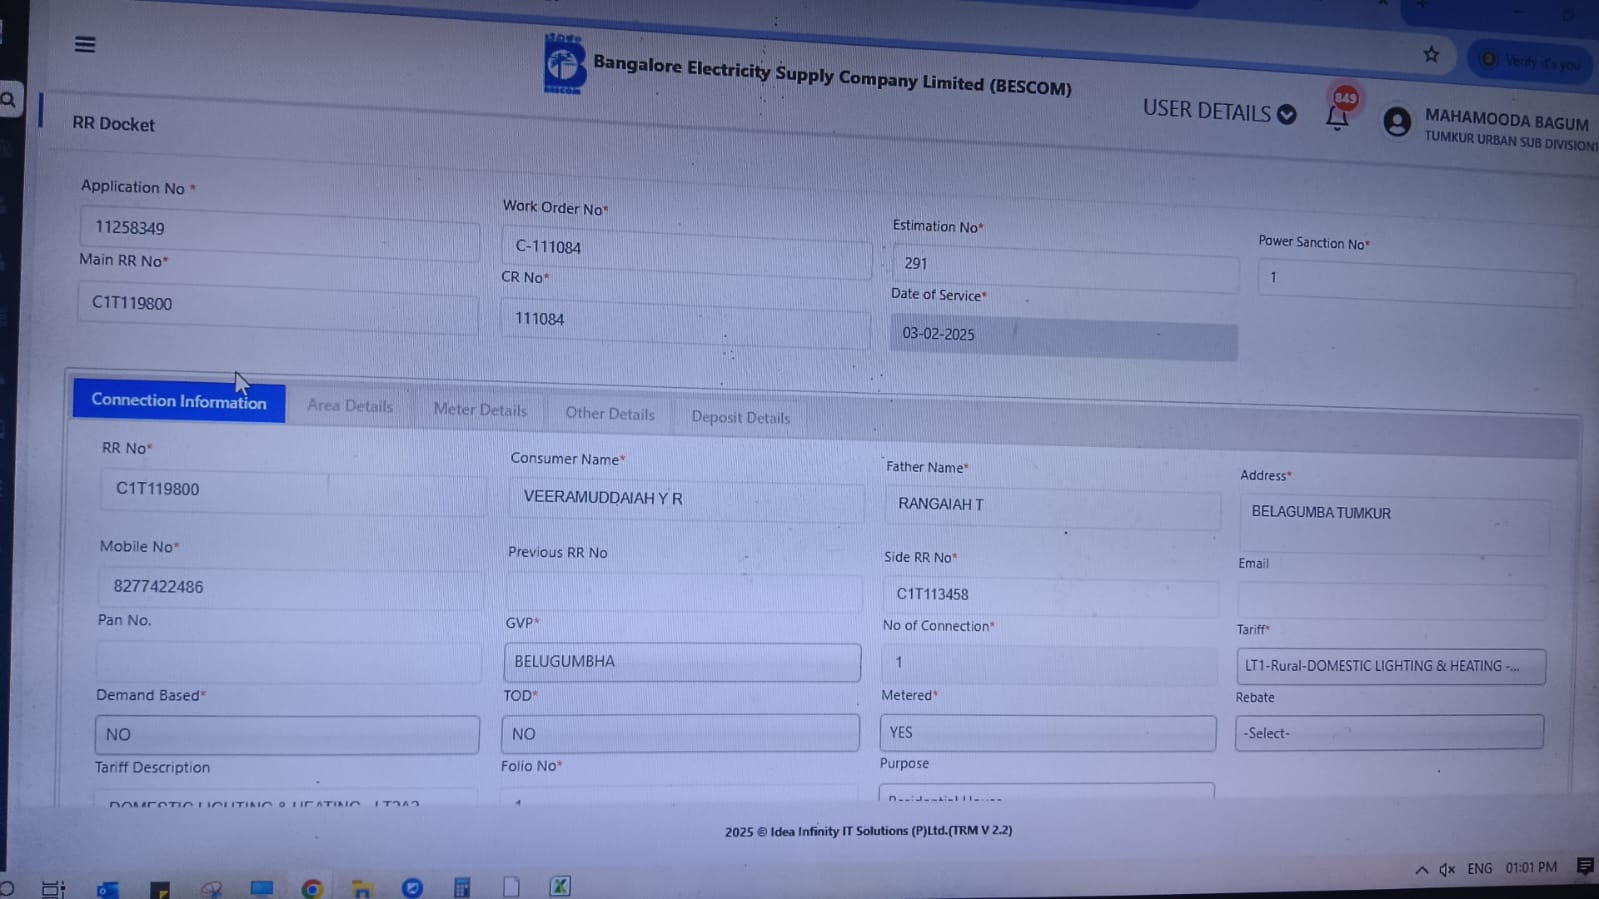Open the hamburger navigation menu

85,44
